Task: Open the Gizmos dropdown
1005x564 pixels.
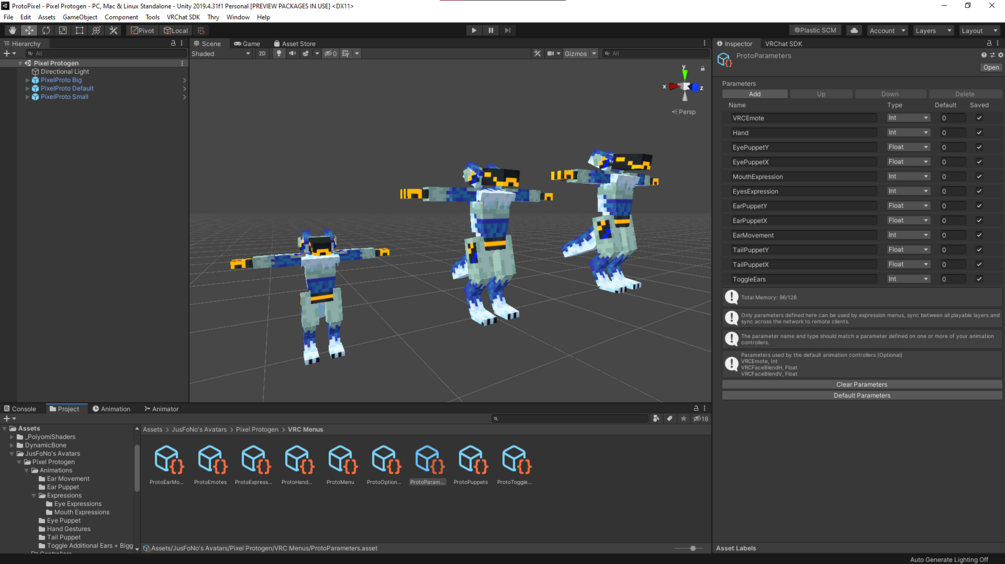Action: click(580, 54)
